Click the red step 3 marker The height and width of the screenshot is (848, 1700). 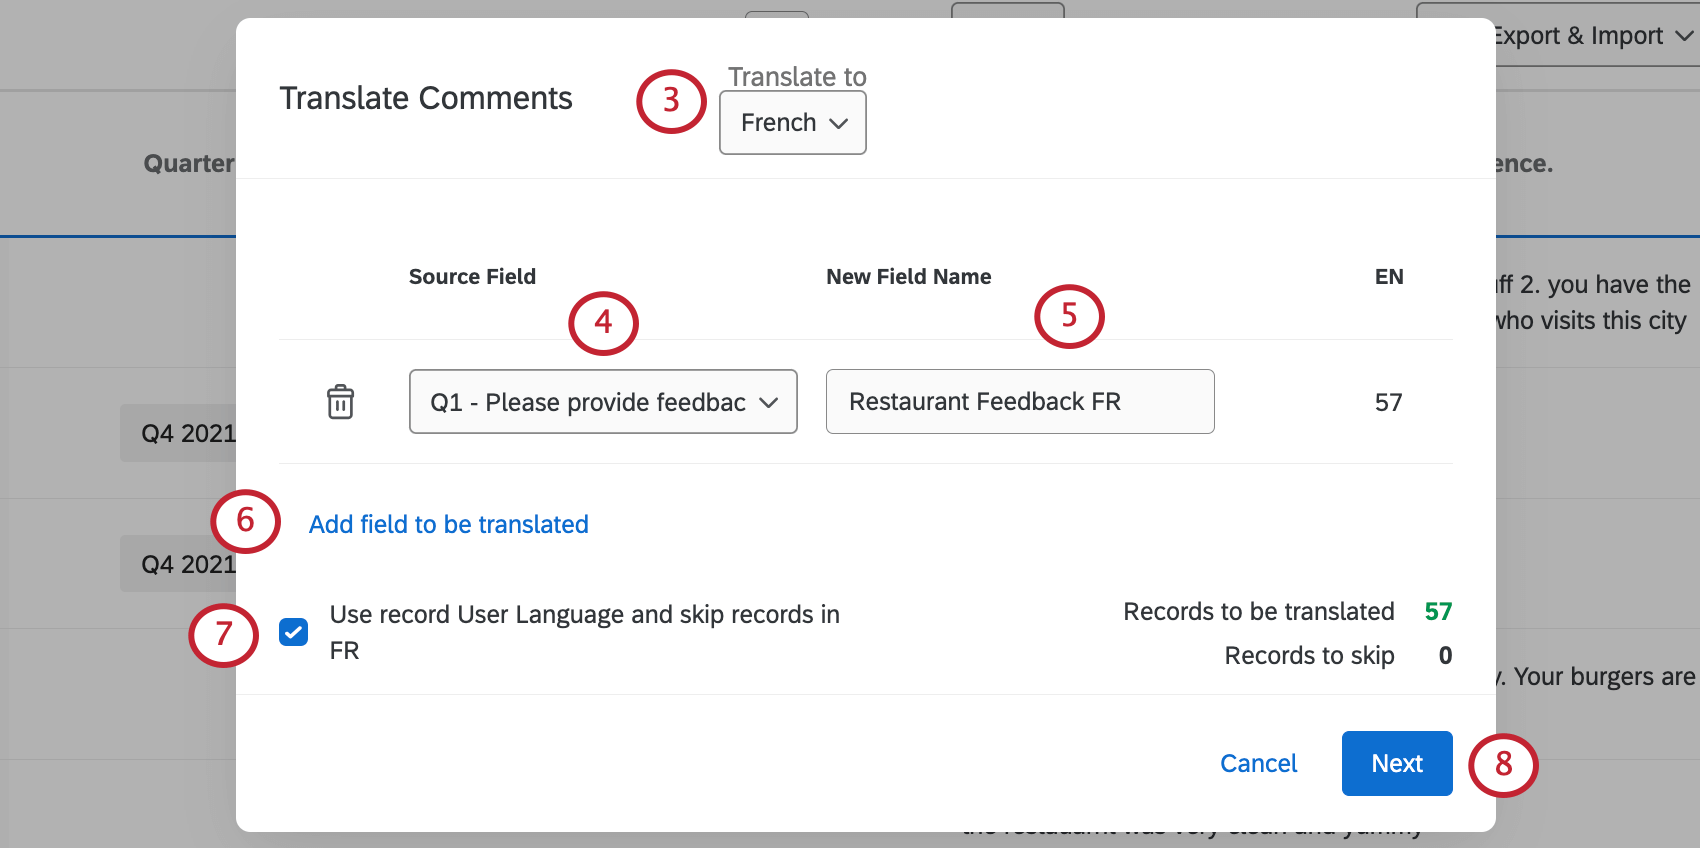click(x=671, y=101)
